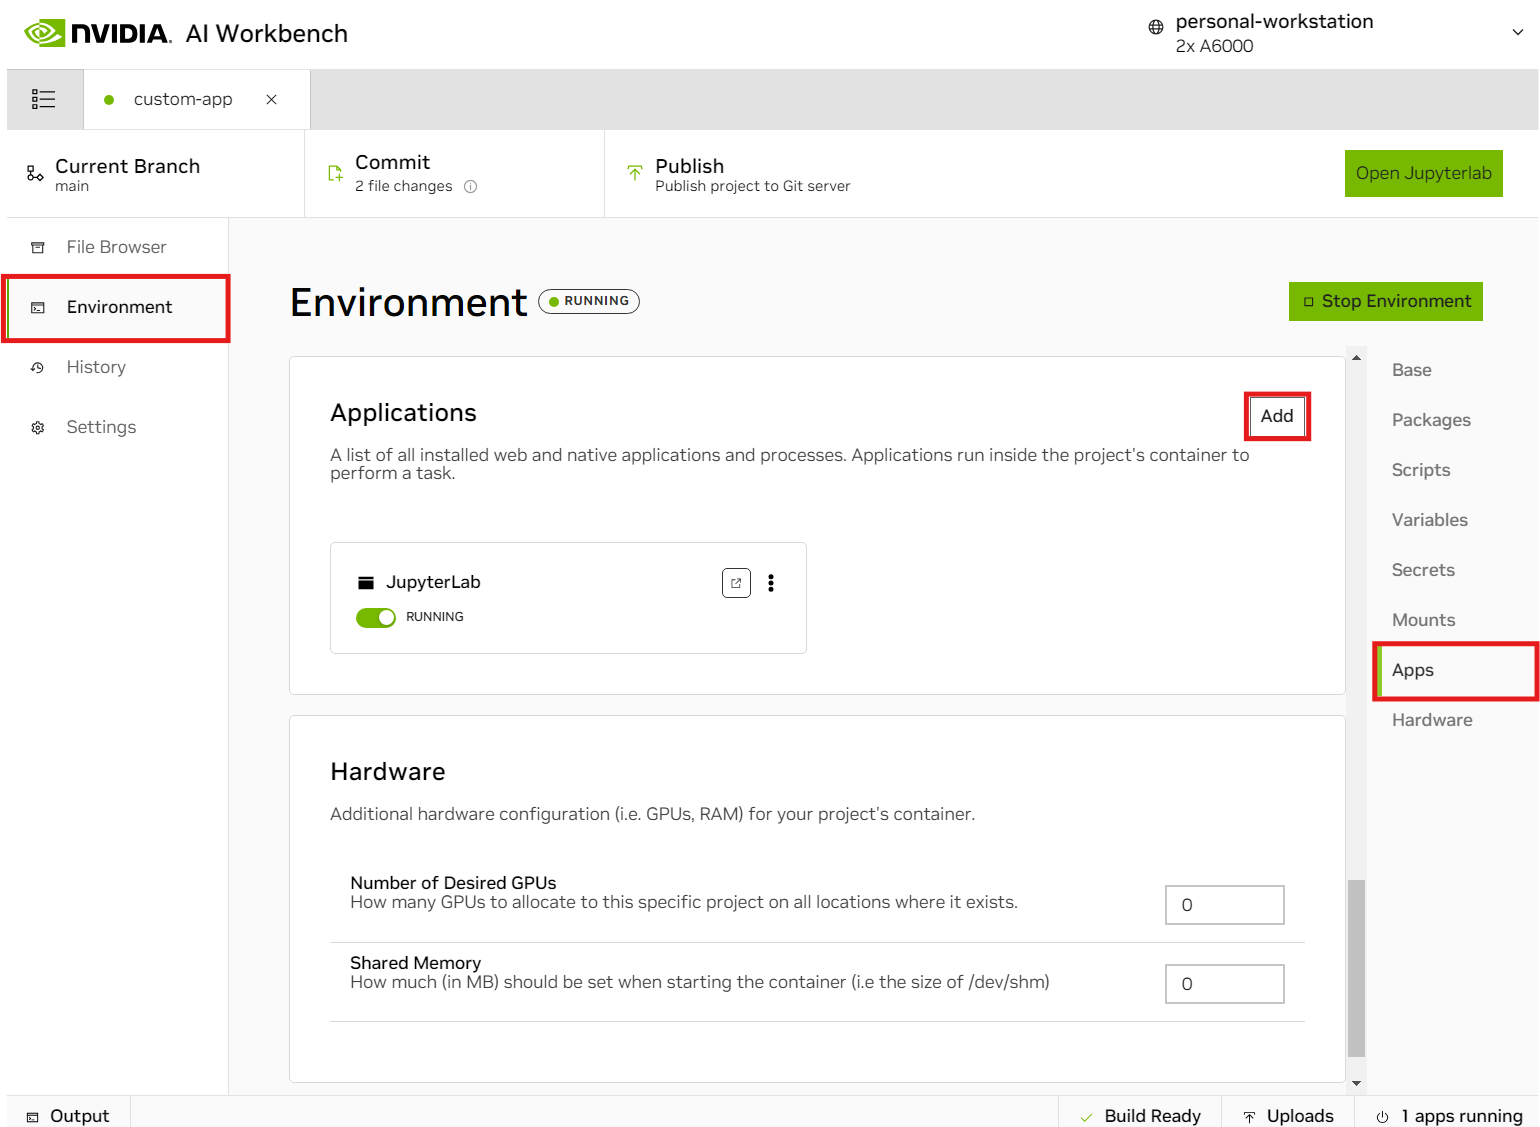This screenshot has width=1540, height=1127.
Task: Click the apps running power icon
Action: (x=1382, y=1117)
